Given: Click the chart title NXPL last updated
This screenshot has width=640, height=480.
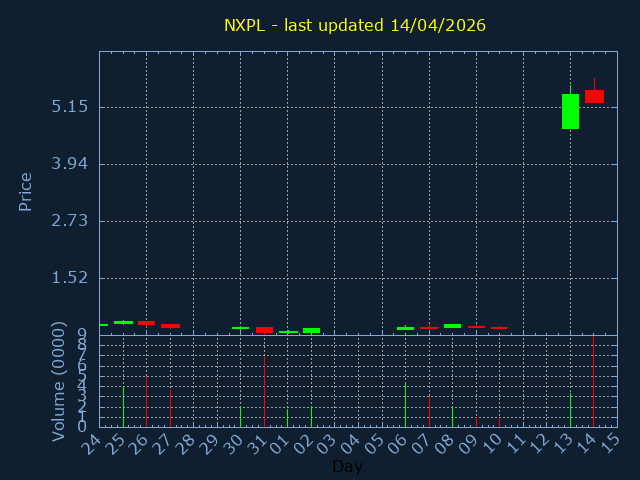Looking at the screenshot, I should coord(355,25).
